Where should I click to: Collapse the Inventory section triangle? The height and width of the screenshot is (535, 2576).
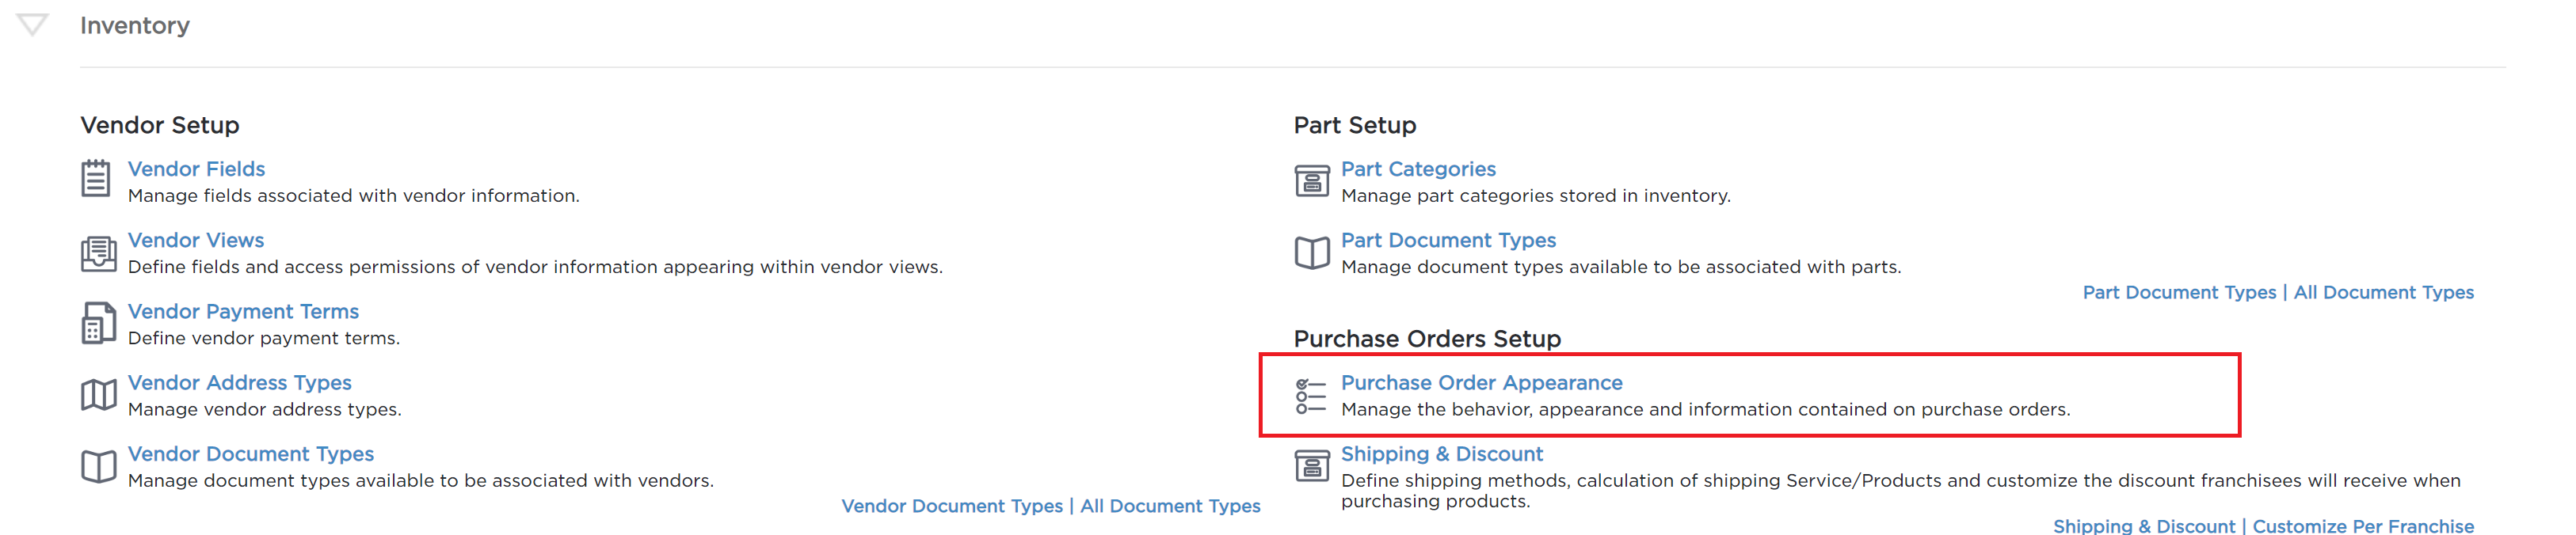[33, 25]
